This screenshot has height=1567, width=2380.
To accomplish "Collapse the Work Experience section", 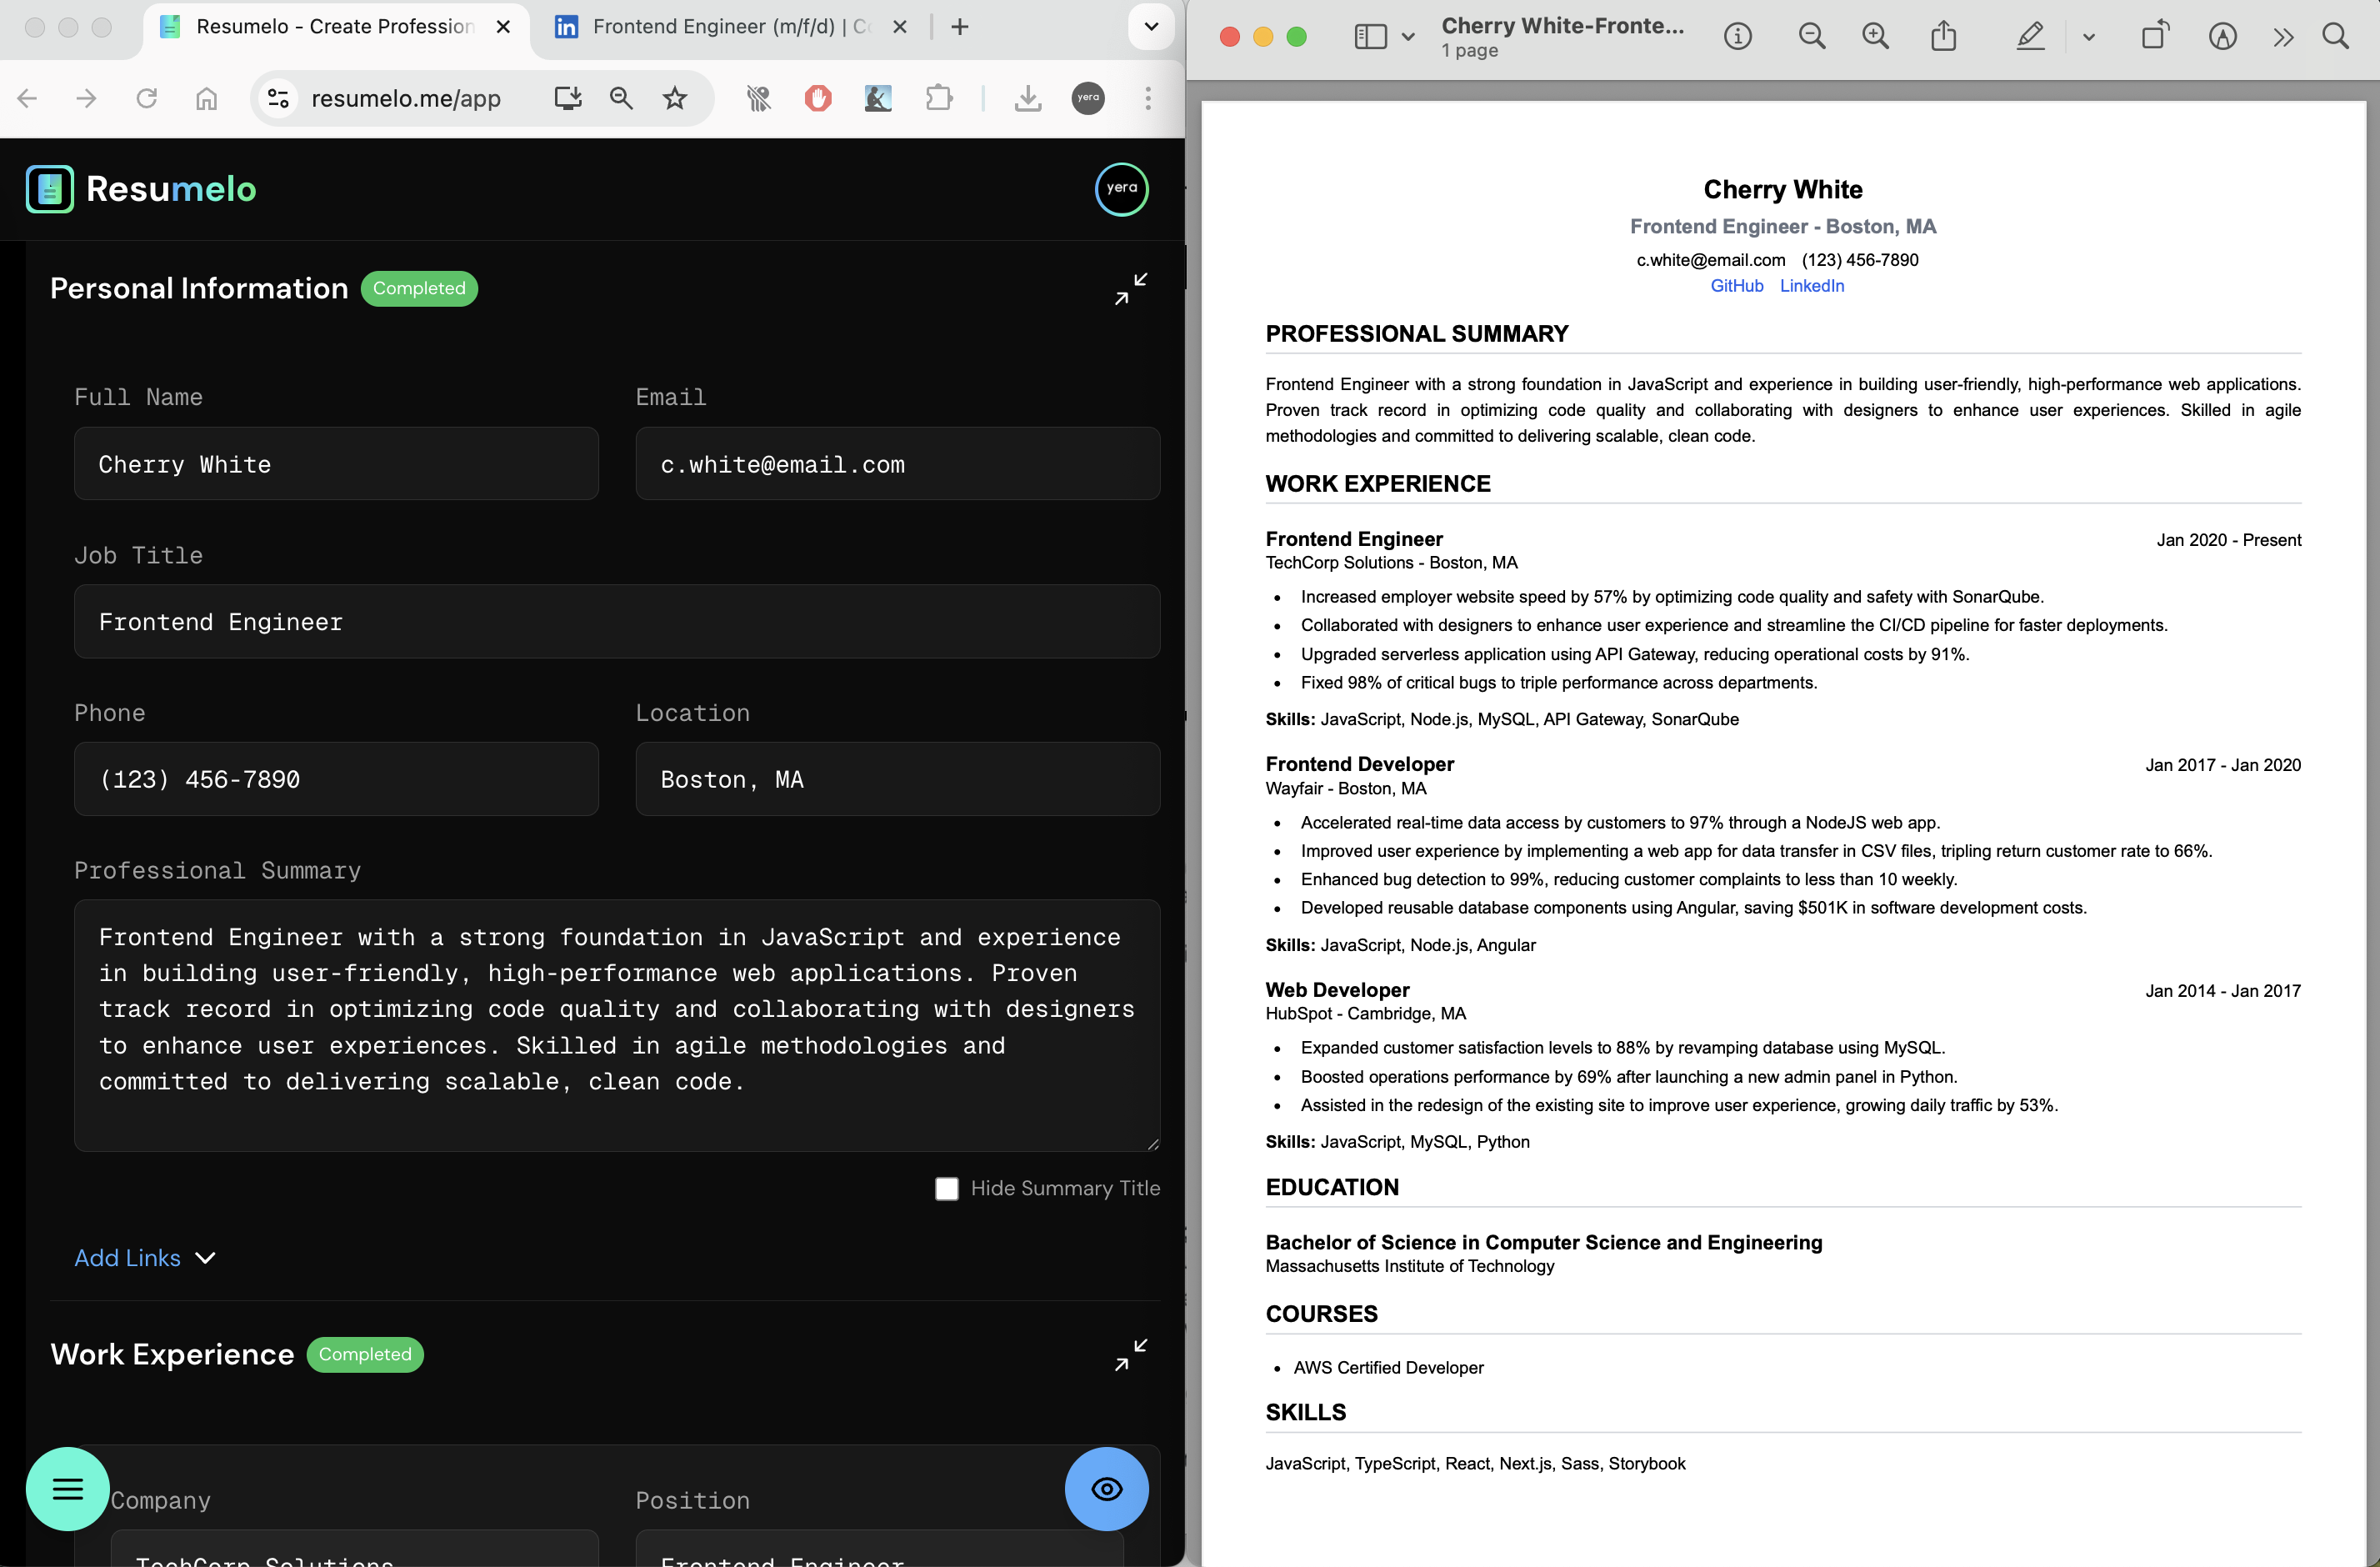I will (1131, 1354).
